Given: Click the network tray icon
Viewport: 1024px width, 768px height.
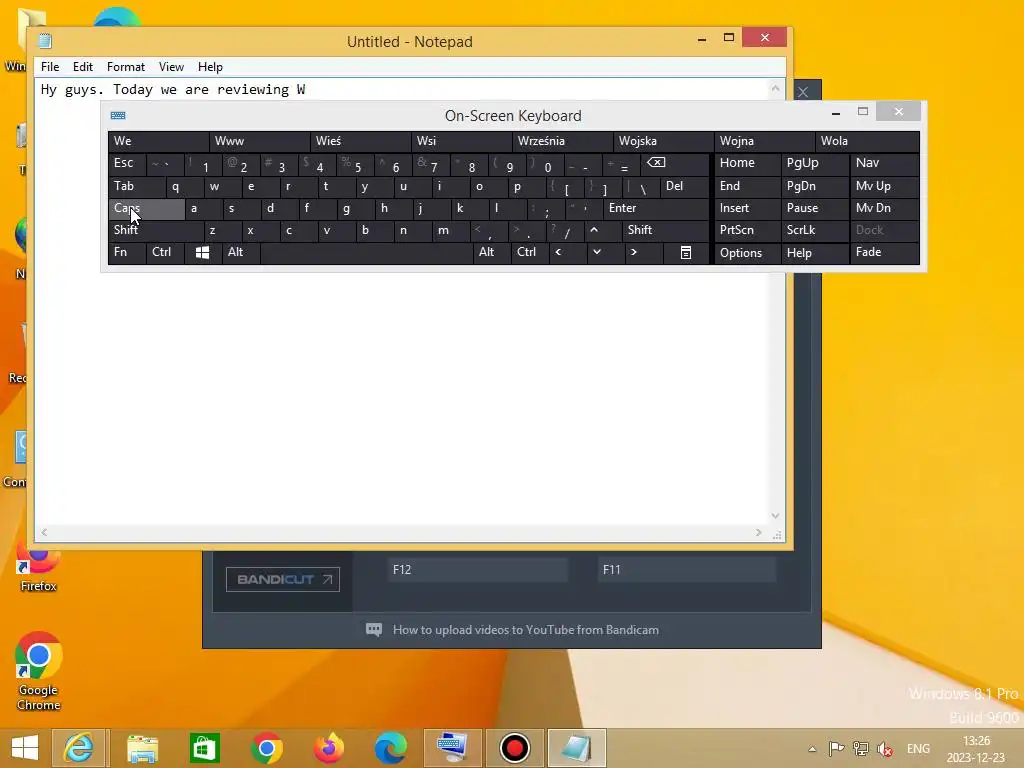Looking at the screenshot, I should 861,749.
